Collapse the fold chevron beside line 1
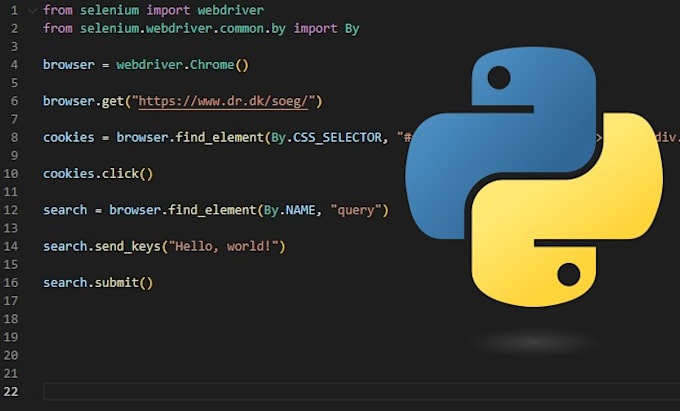Screen dimensions: 680x411 (32, 11)
